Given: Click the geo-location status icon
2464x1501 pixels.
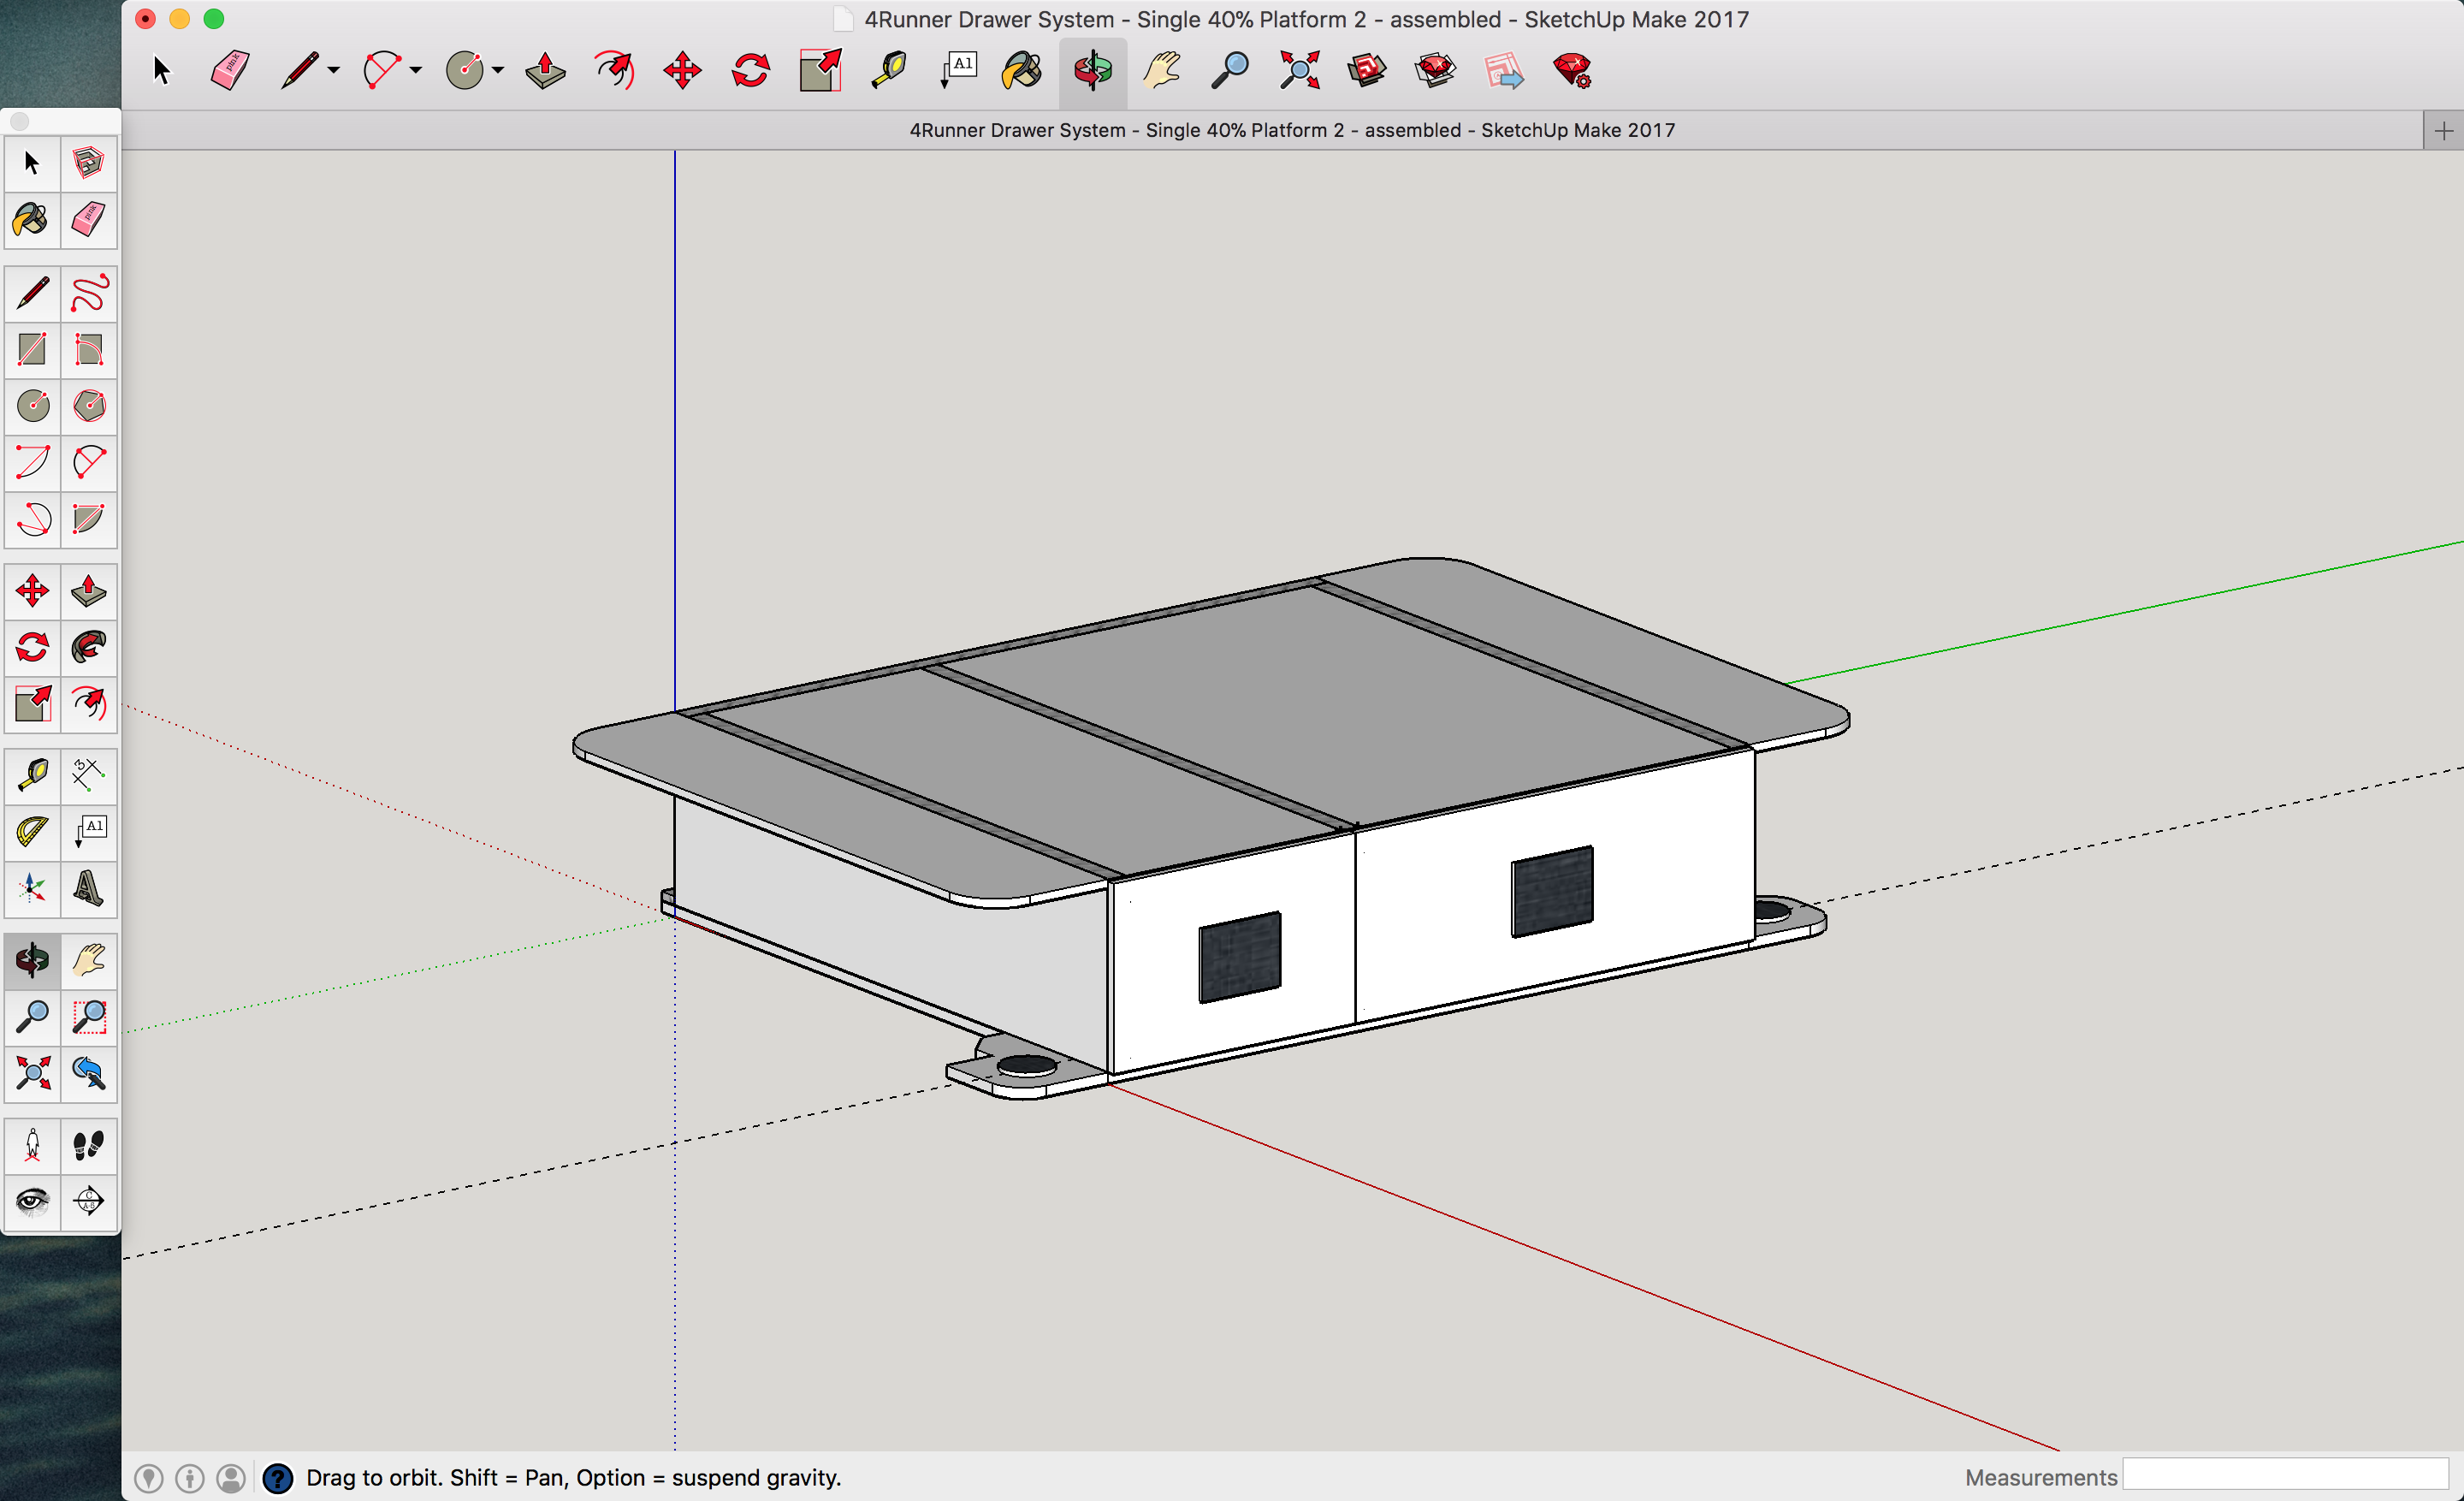Looking at the screenshot, I should coord(148,1477).
